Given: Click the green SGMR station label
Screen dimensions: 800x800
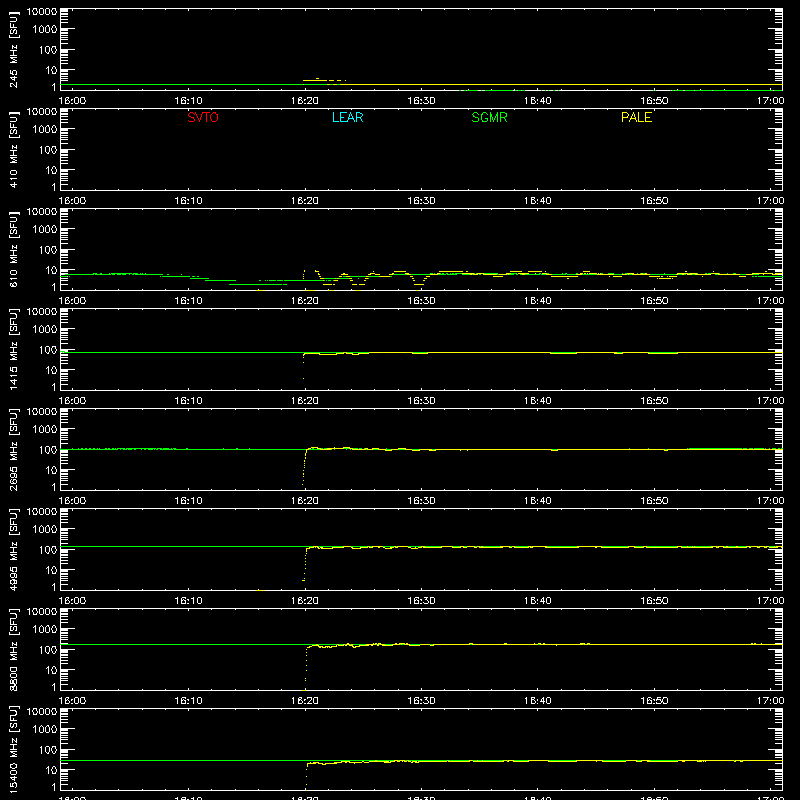Looking at the screenshot, I should (x=489, y=117).
